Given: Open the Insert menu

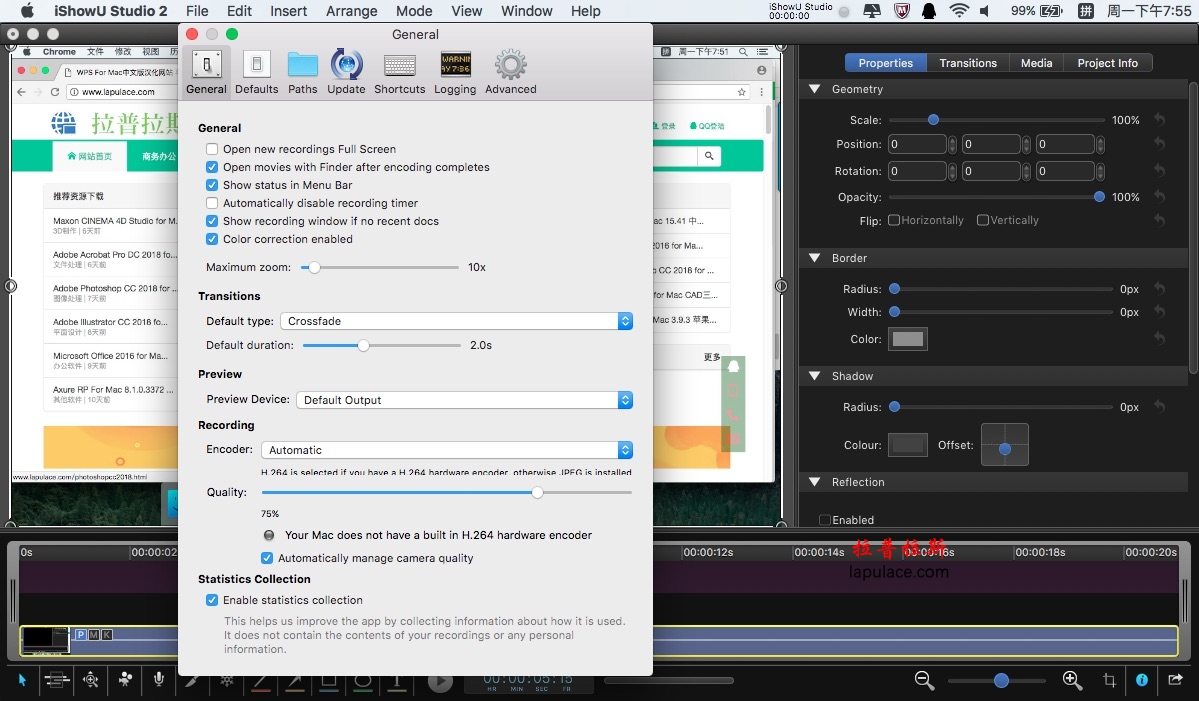Looking at the screenshot, I should 288,11.
